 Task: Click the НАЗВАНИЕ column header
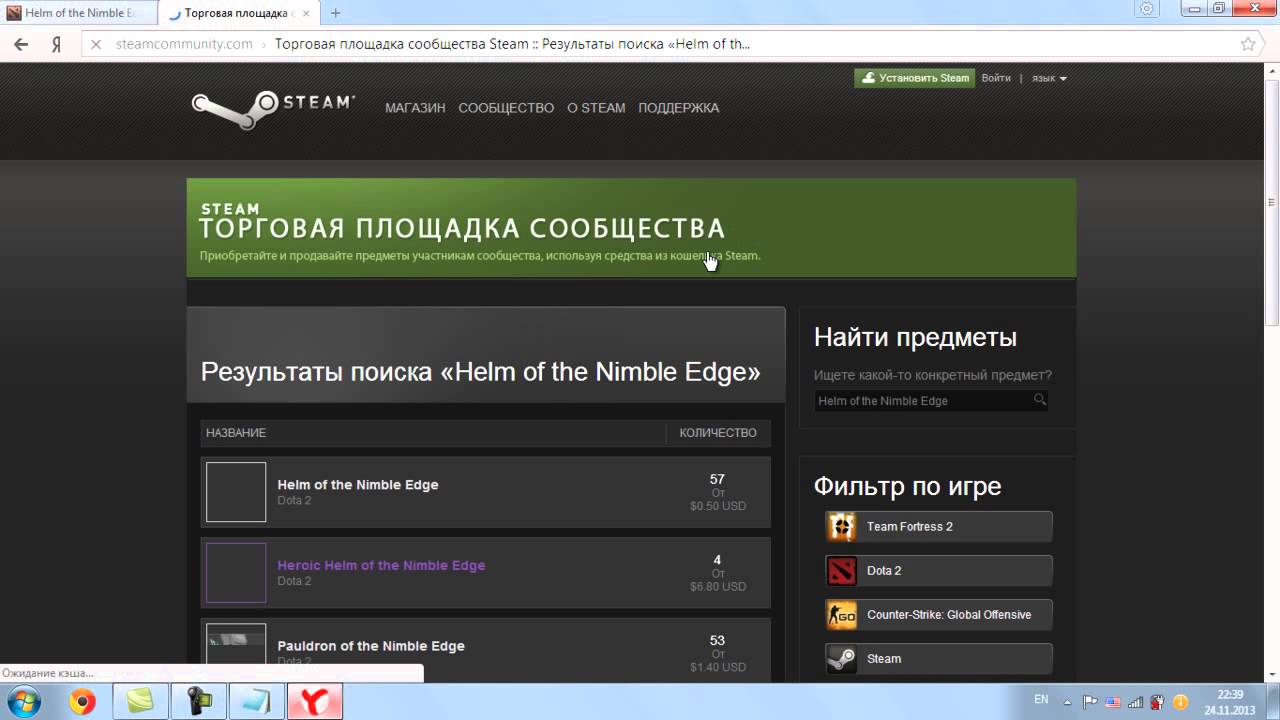pos(236,433)
